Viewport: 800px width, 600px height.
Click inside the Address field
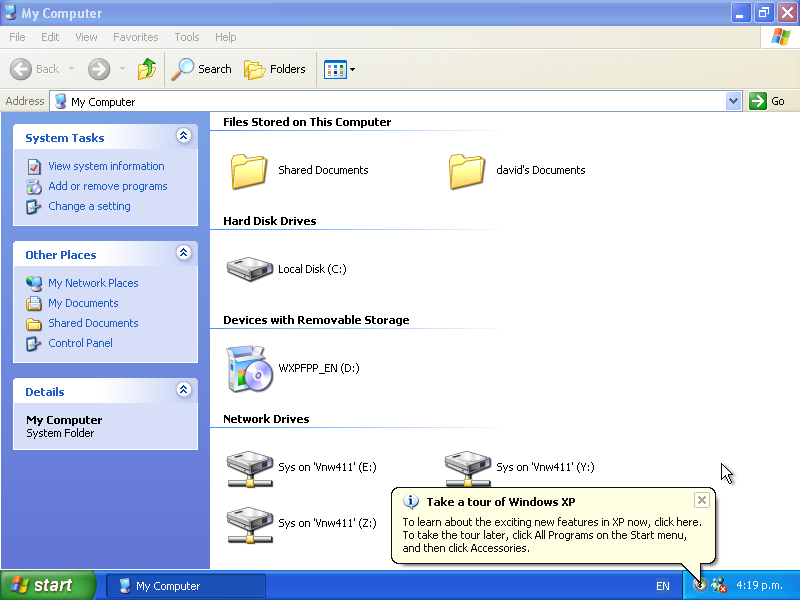coord(395,101)
